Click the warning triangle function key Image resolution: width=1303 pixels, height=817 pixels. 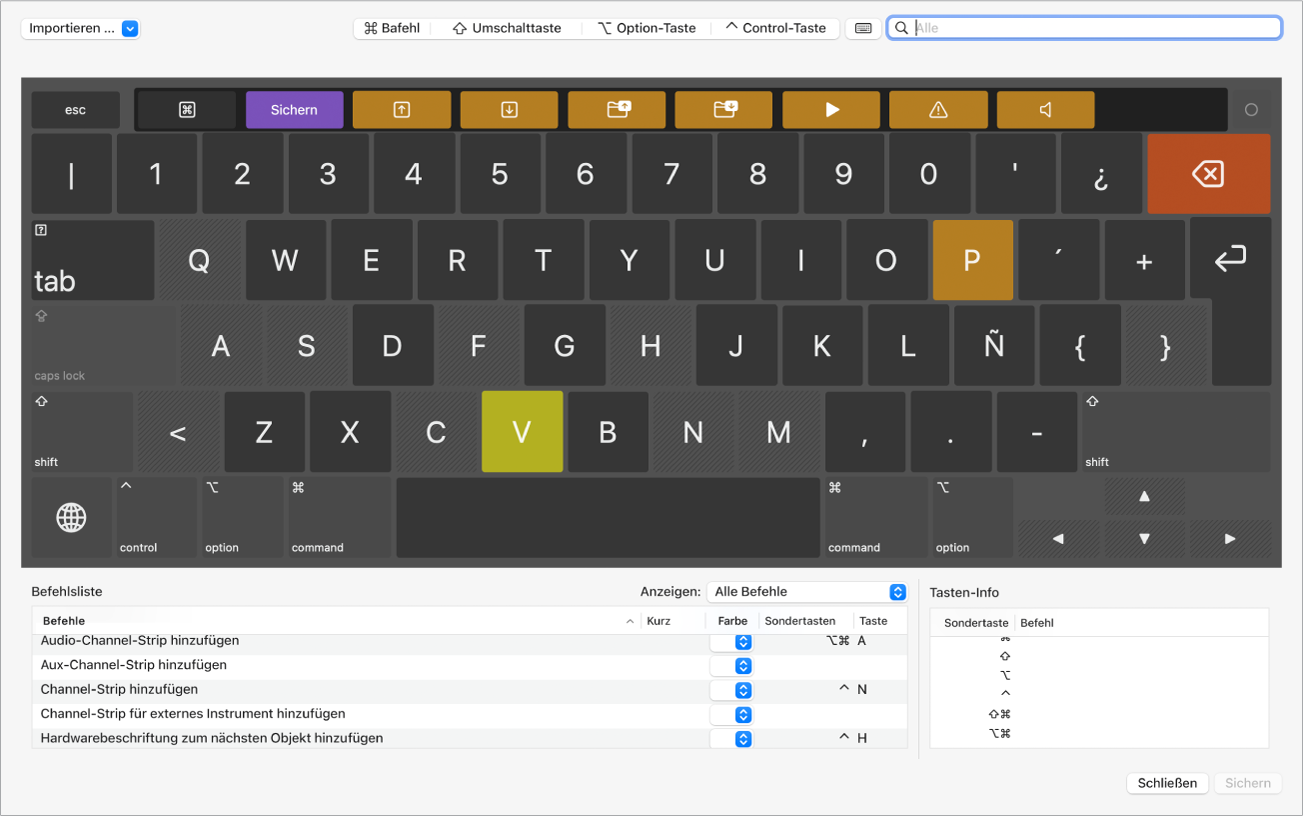938,110
